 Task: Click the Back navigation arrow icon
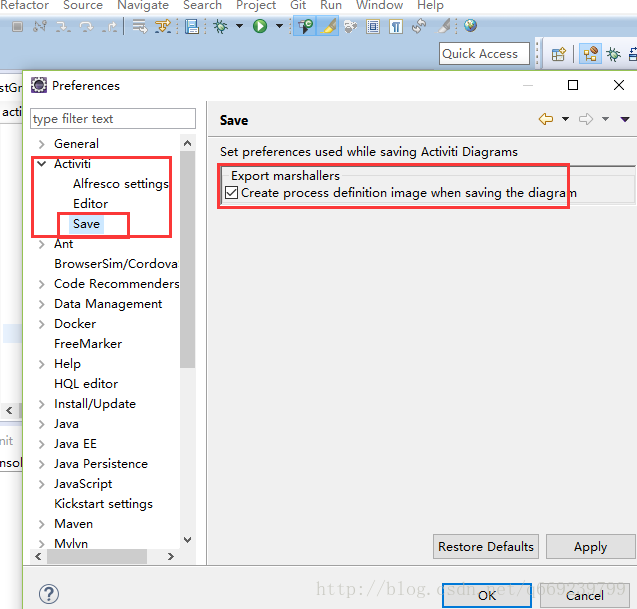coord(546,119)
